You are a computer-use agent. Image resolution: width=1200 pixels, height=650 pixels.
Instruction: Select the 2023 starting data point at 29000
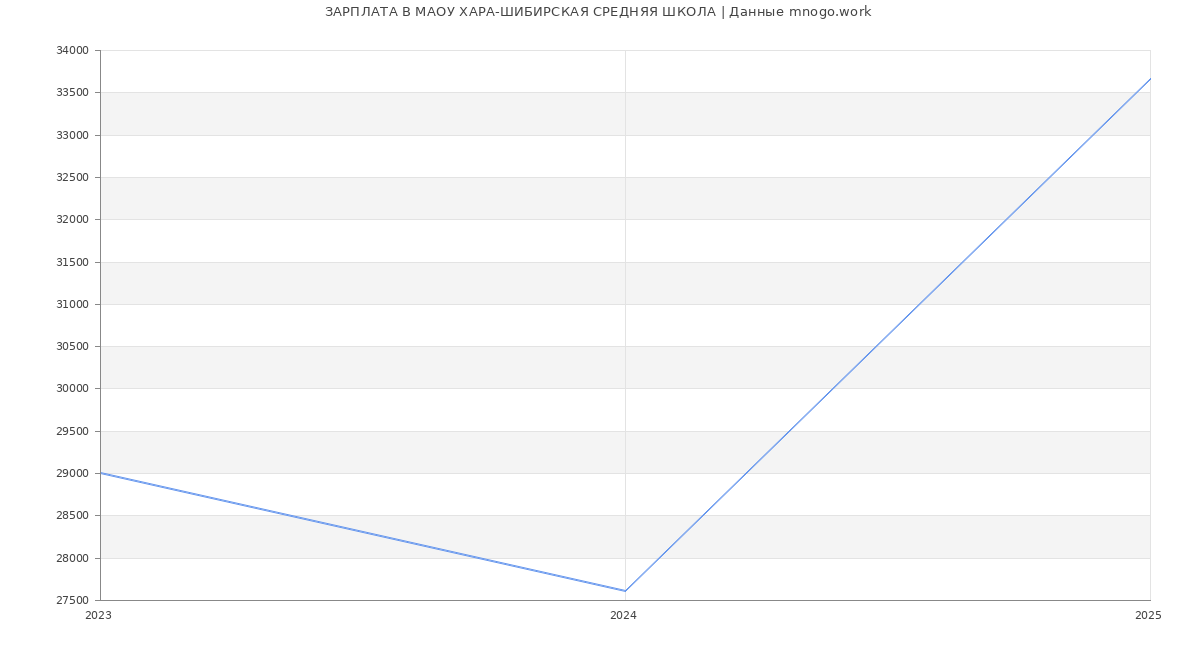coord(101,473)
